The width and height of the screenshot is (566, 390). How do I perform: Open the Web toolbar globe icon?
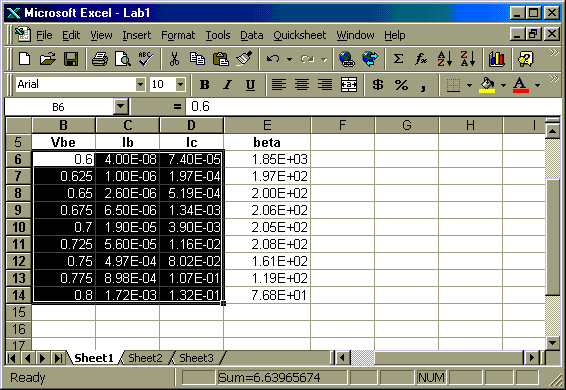[x=370, y=59]
